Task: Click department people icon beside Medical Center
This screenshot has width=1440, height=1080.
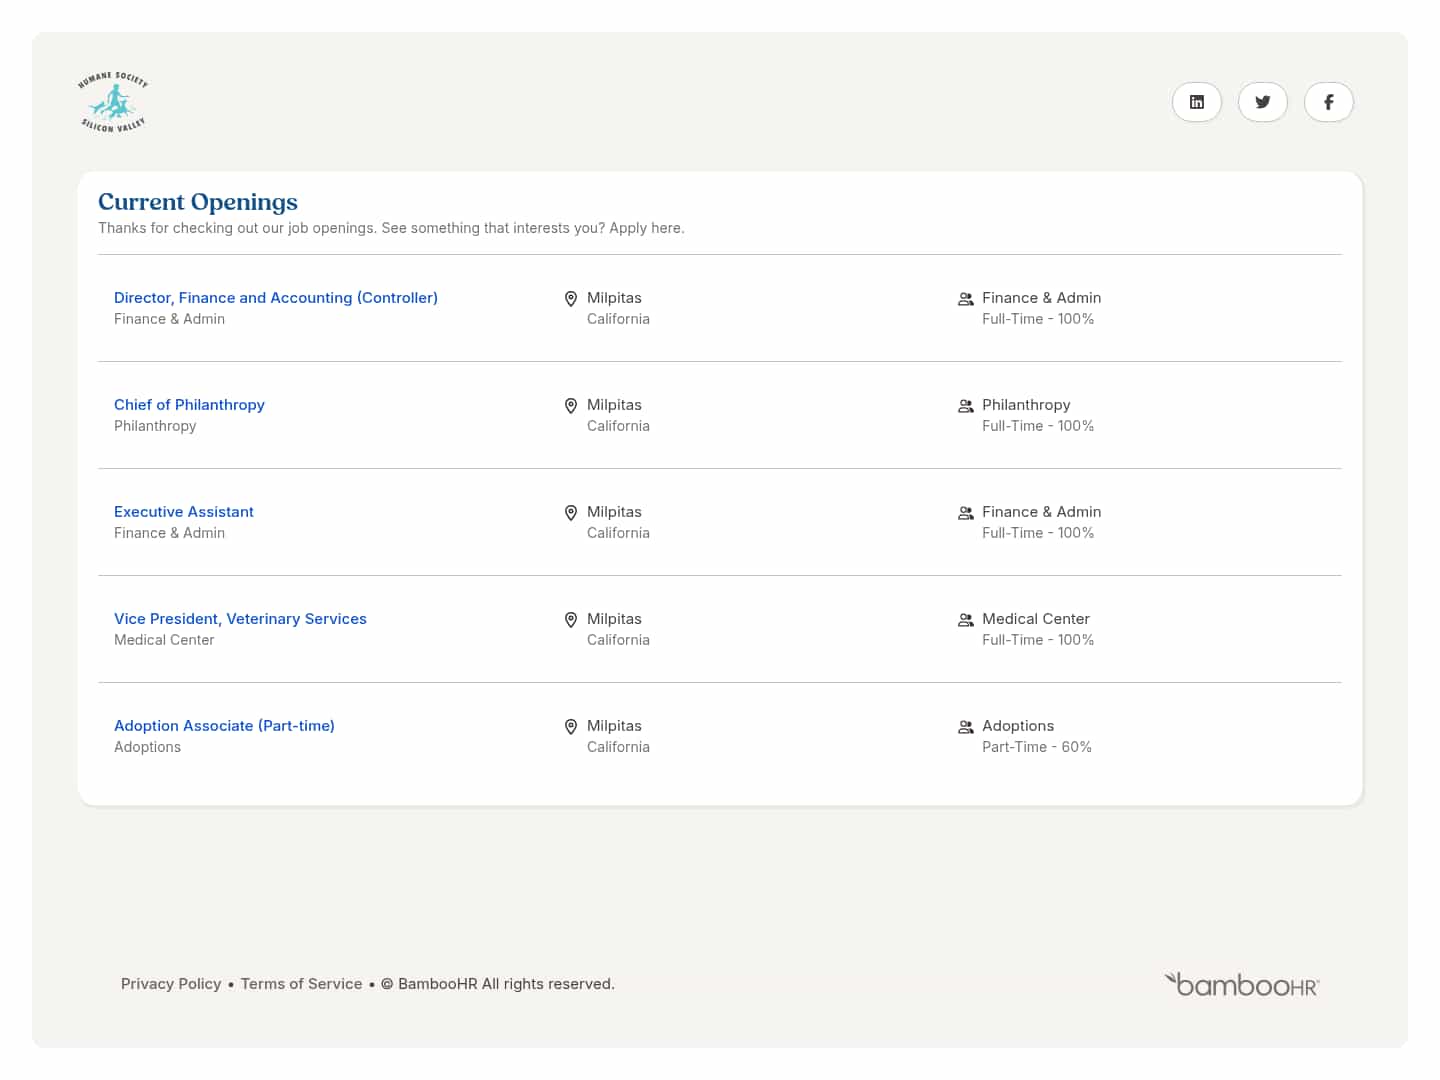Action: point(966,620)
